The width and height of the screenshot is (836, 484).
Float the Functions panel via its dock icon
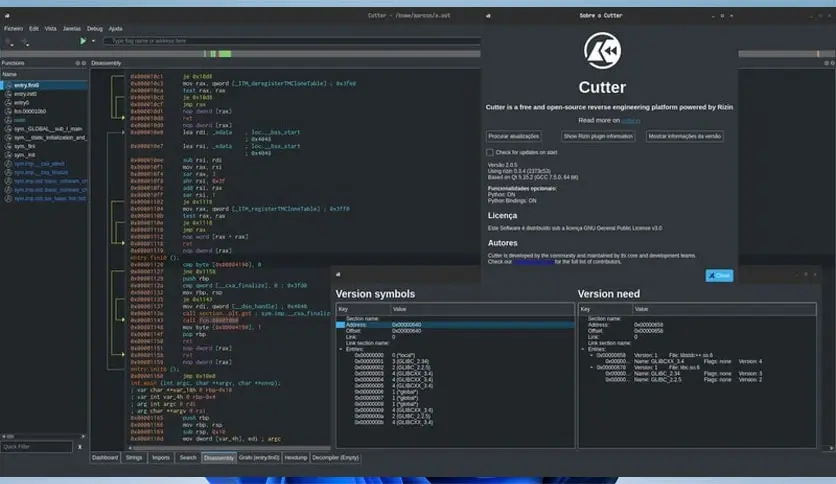pos(77,63)
